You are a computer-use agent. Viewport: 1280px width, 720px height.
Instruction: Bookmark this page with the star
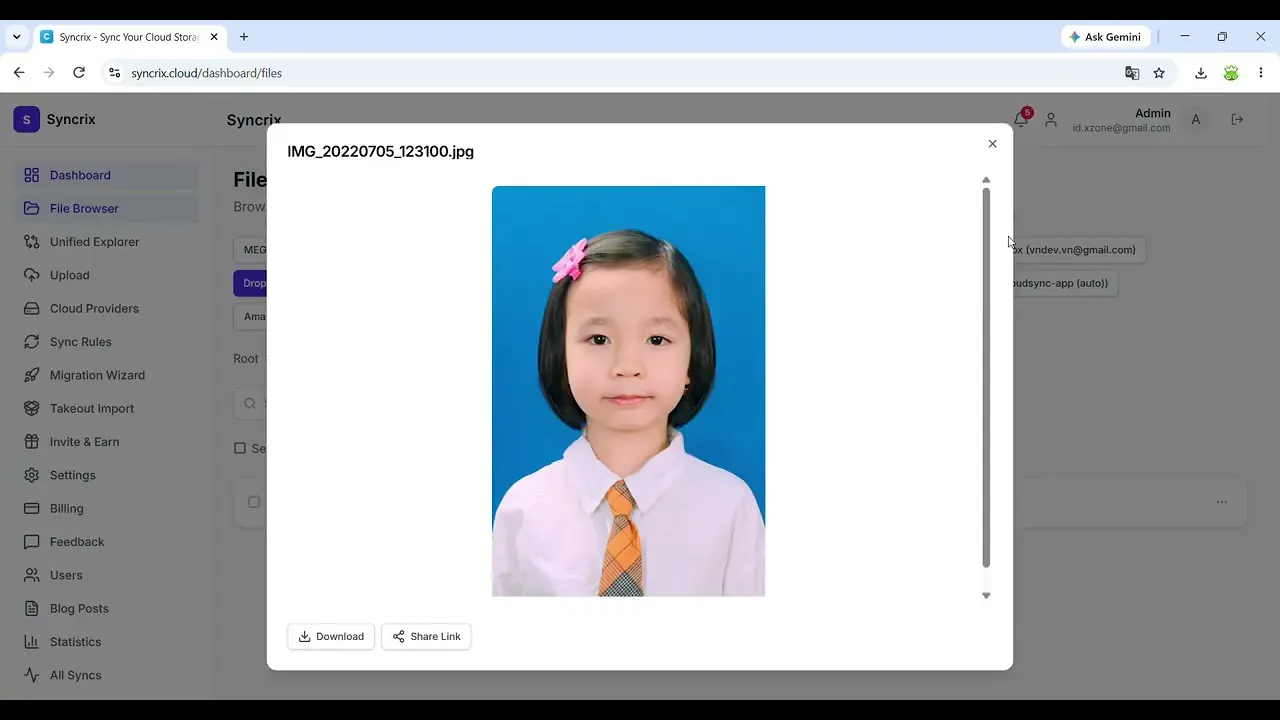tap(1159, 73)
